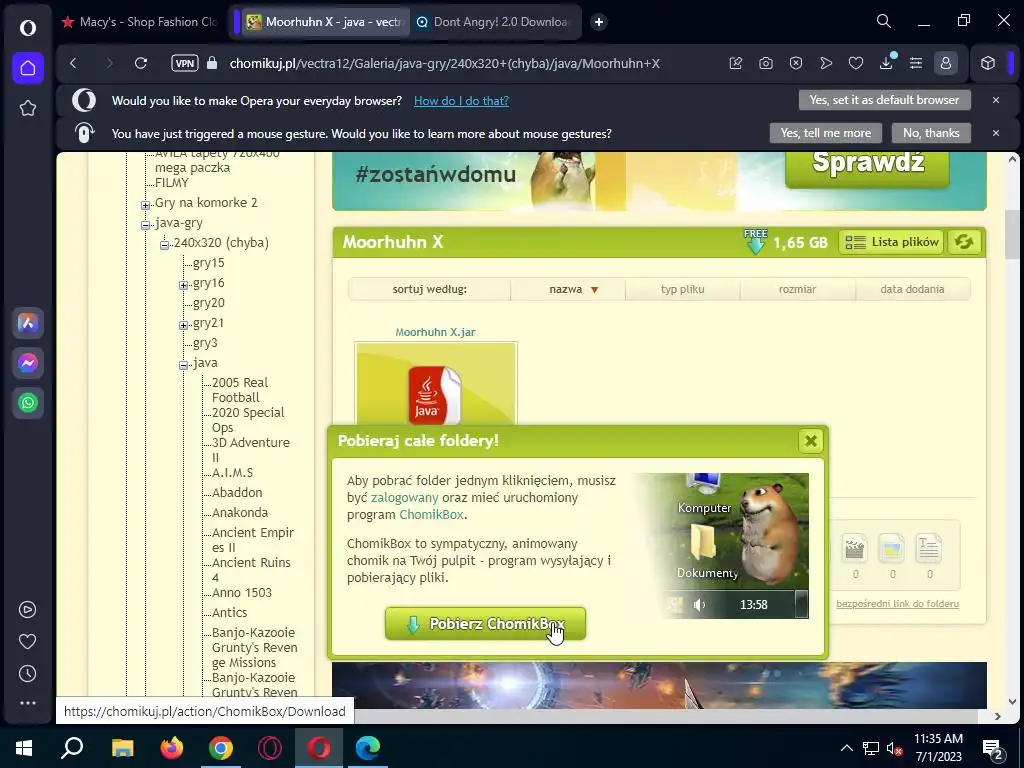The width and height of the screenshot is (1024, 768).
Task: Click 'Yes, tell me more' button
Action: (825, 133)
